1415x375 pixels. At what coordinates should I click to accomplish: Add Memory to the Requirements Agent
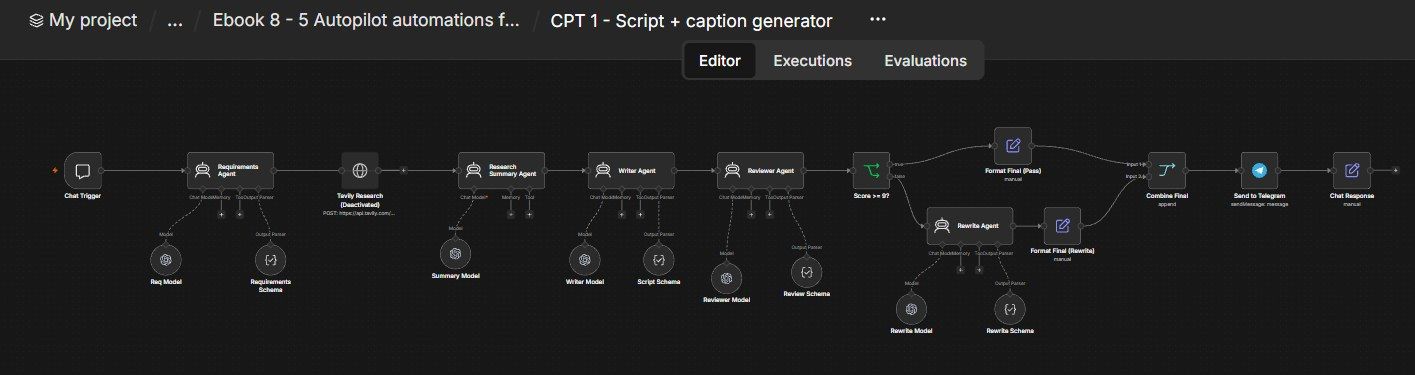tap(221, 214)
